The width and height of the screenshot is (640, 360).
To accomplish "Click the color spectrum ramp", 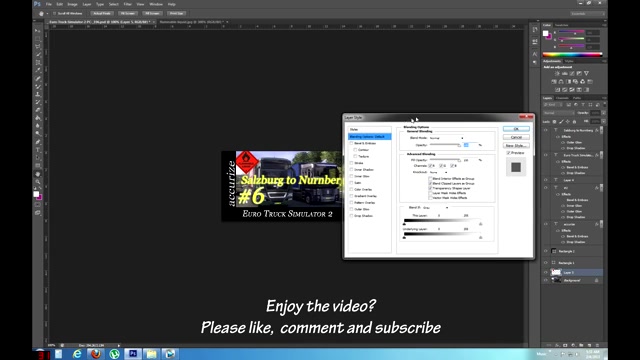I will coord(572,54).
